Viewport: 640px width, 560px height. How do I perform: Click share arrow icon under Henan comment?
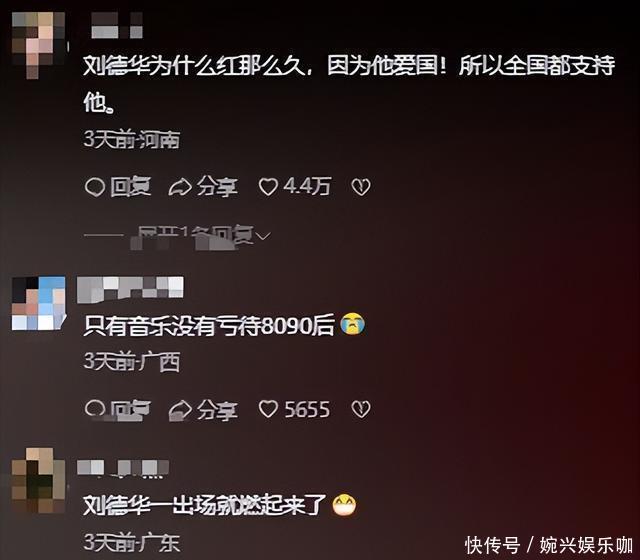pos(180,187)
